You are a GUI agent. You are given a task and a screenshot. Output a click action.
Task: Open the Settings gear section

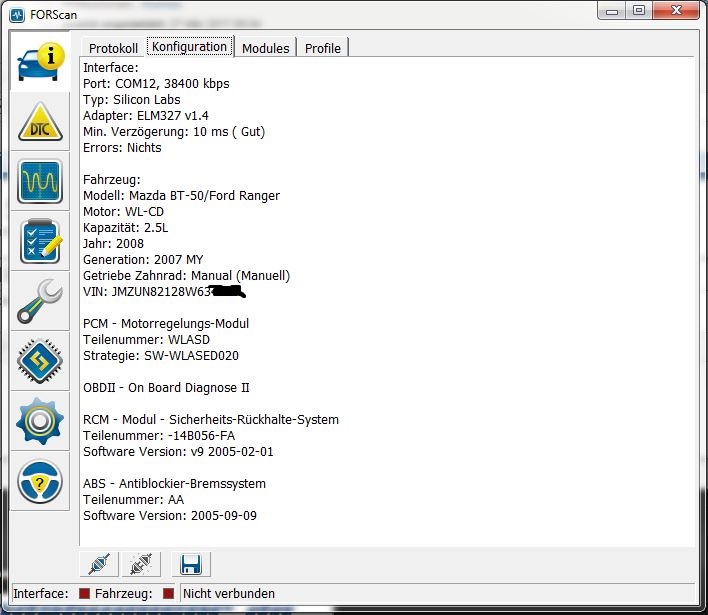pos(41,421)
